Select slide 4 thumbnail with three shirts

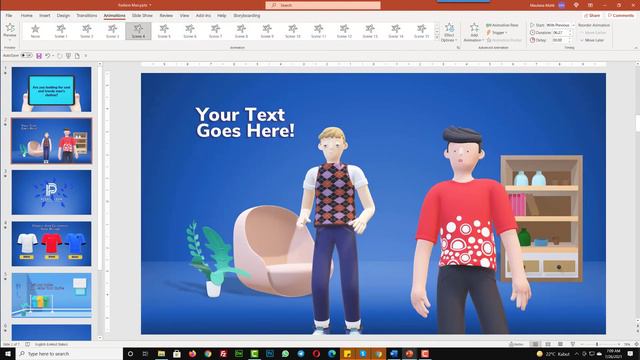[x=51, y=244]
